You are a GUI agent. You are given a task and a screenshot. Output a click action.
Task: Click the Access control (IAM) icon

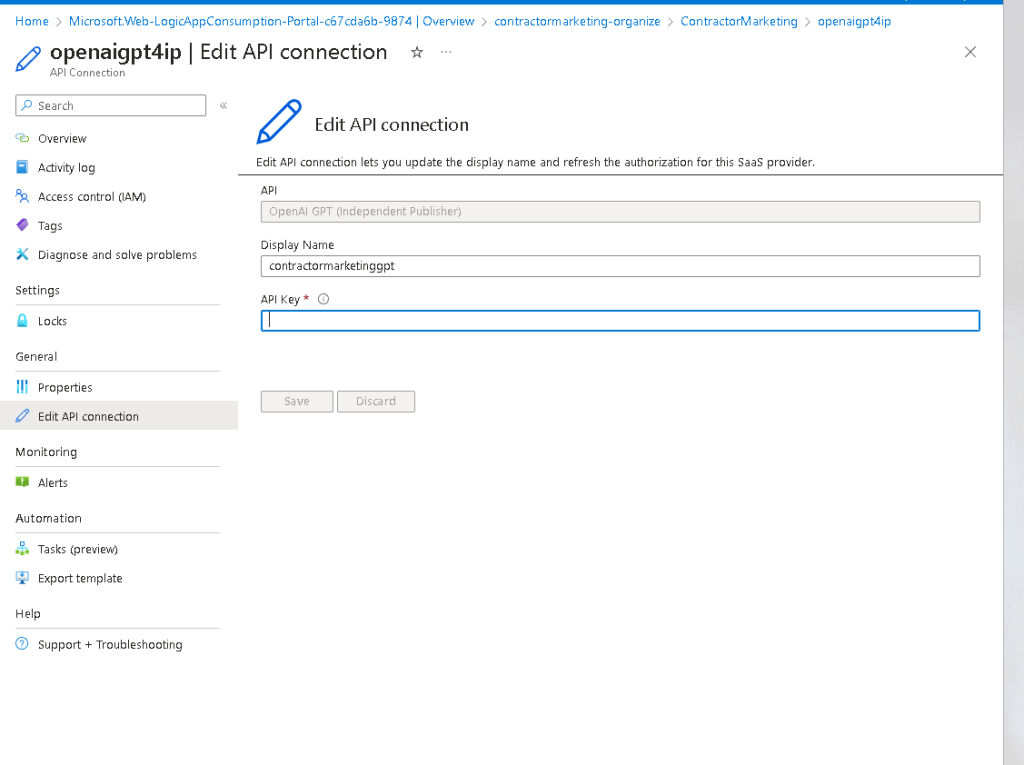tap(22, 196)
